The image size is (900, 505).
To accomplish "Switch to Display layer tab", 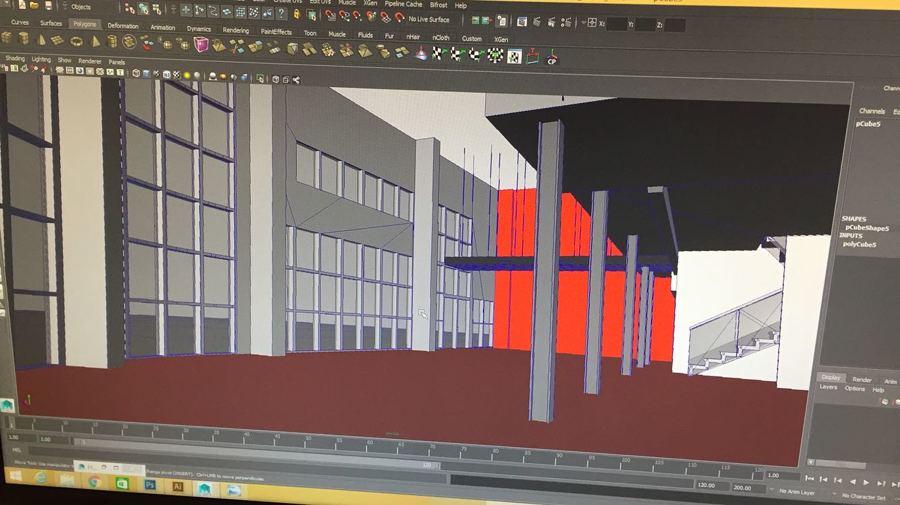I will 831,378.
